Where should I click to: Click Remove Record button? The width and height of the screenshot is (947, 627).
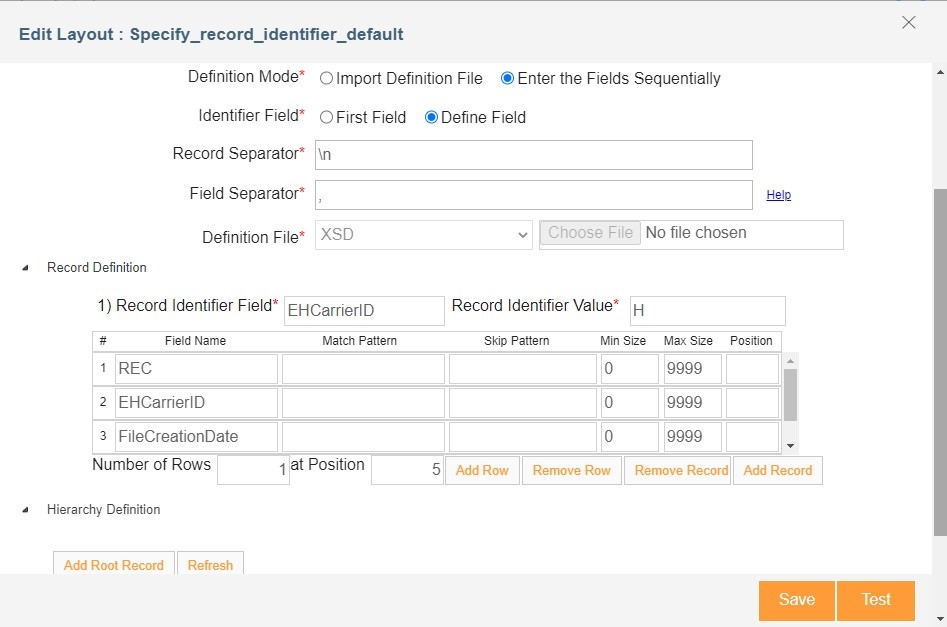pyautogui.click(x=678, y=471)
